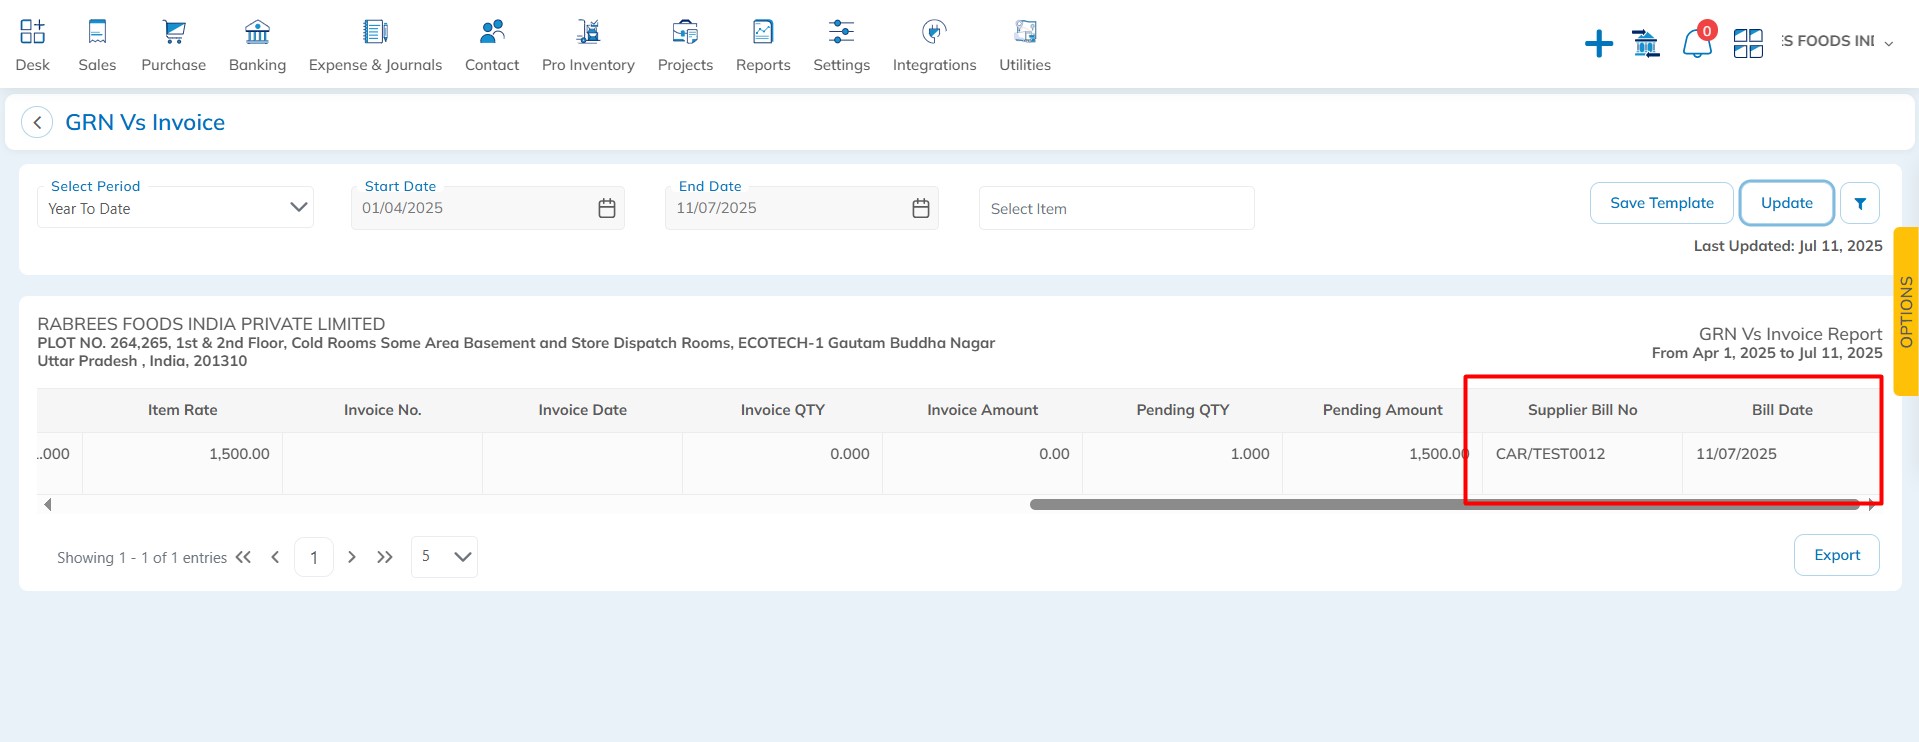Go back using the circular arrow
1919x742 pixels.
click(x=37, y=122)
